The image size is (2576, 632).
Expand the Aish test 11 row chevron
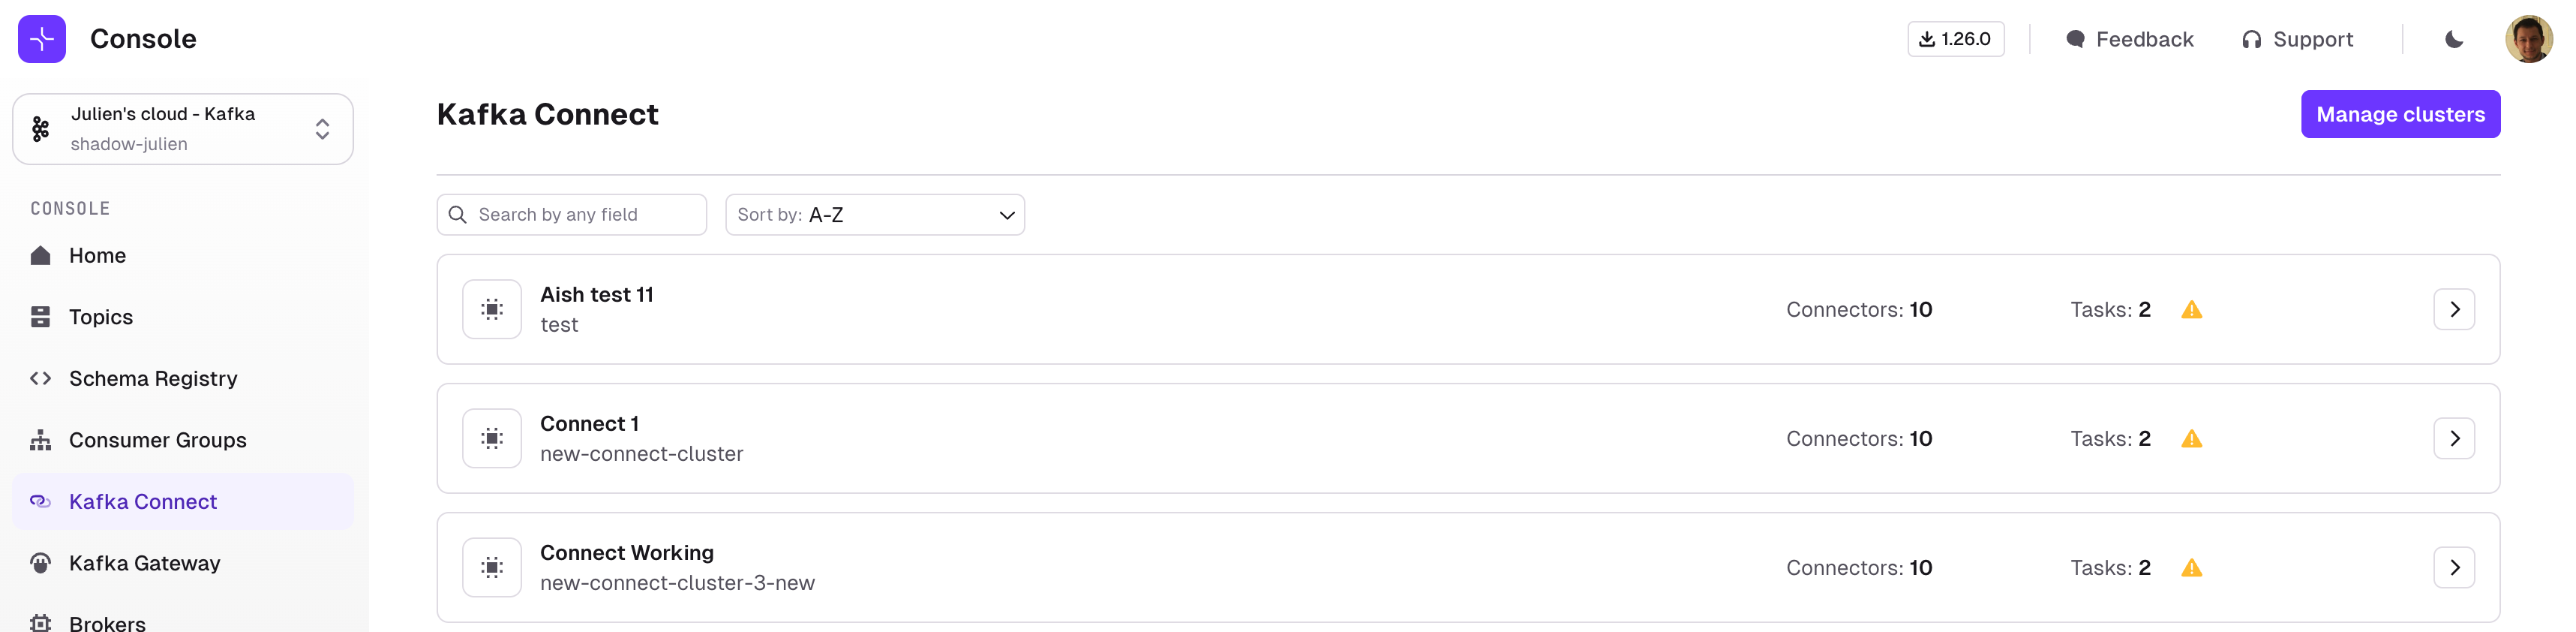2453,310
